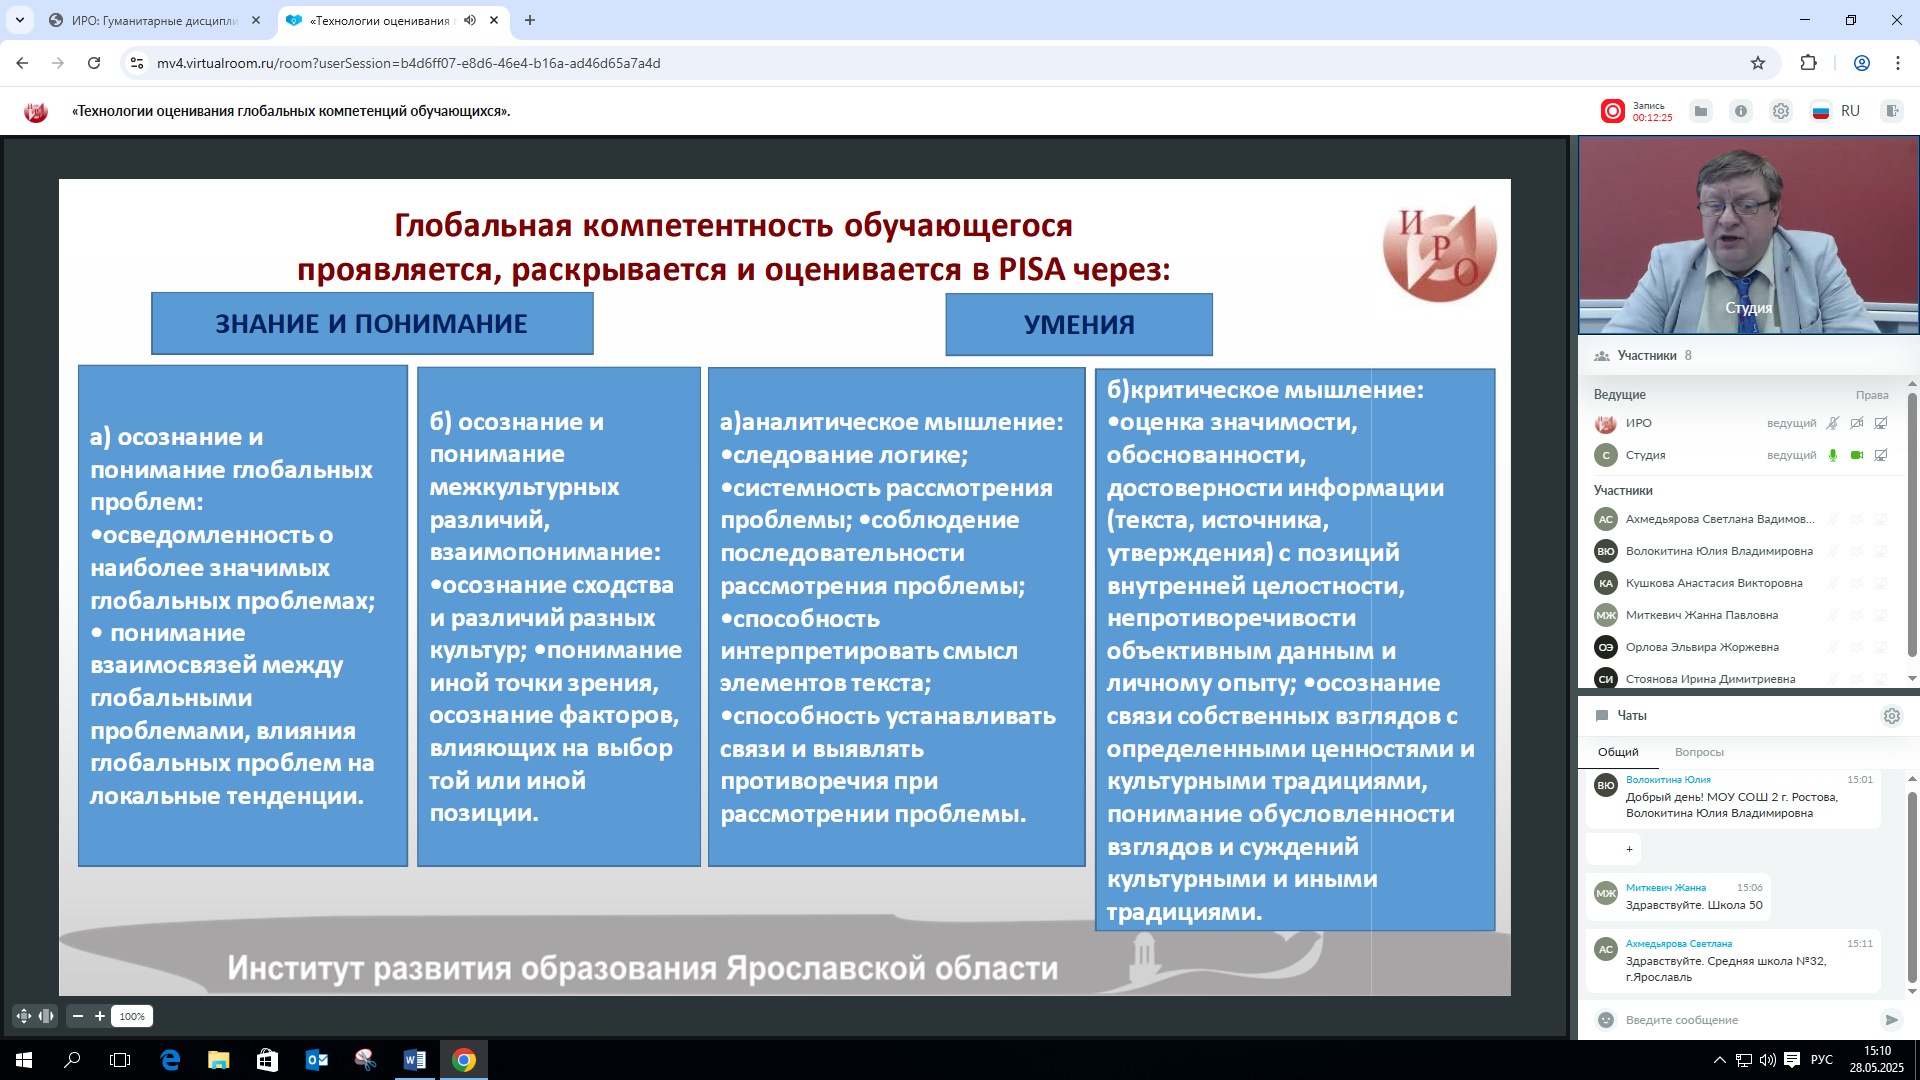1920x1080 pixels.
Task: Toggle camera rights for Волокитина Юлия
Action: click(x=1857, y=551)
